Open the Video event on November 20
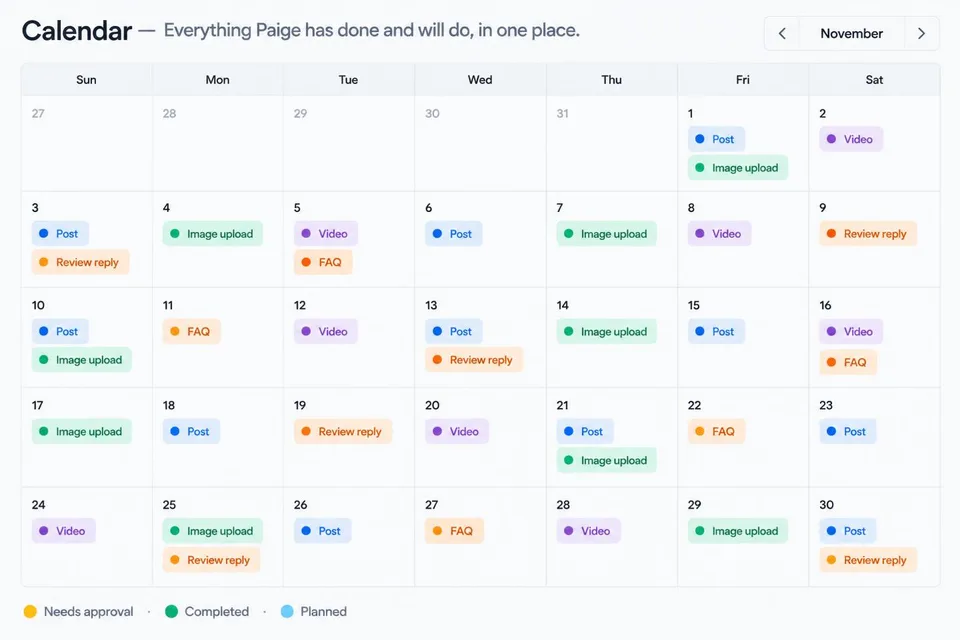This screenshot has width=960, height=640. pos(457,431)
